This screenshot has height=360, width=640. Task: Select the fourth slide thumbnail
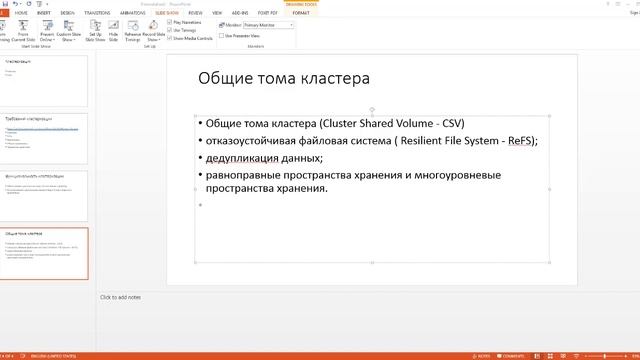coord(44,253)
